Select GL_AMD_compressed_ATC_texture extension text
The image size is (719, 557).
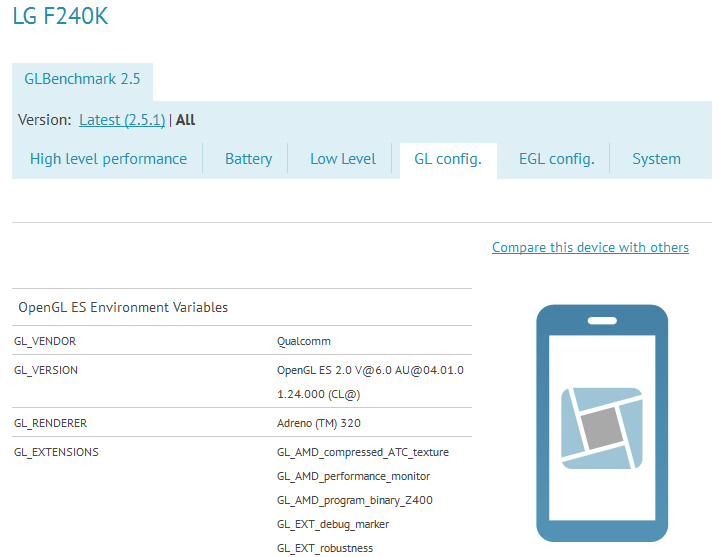(363, 452)
